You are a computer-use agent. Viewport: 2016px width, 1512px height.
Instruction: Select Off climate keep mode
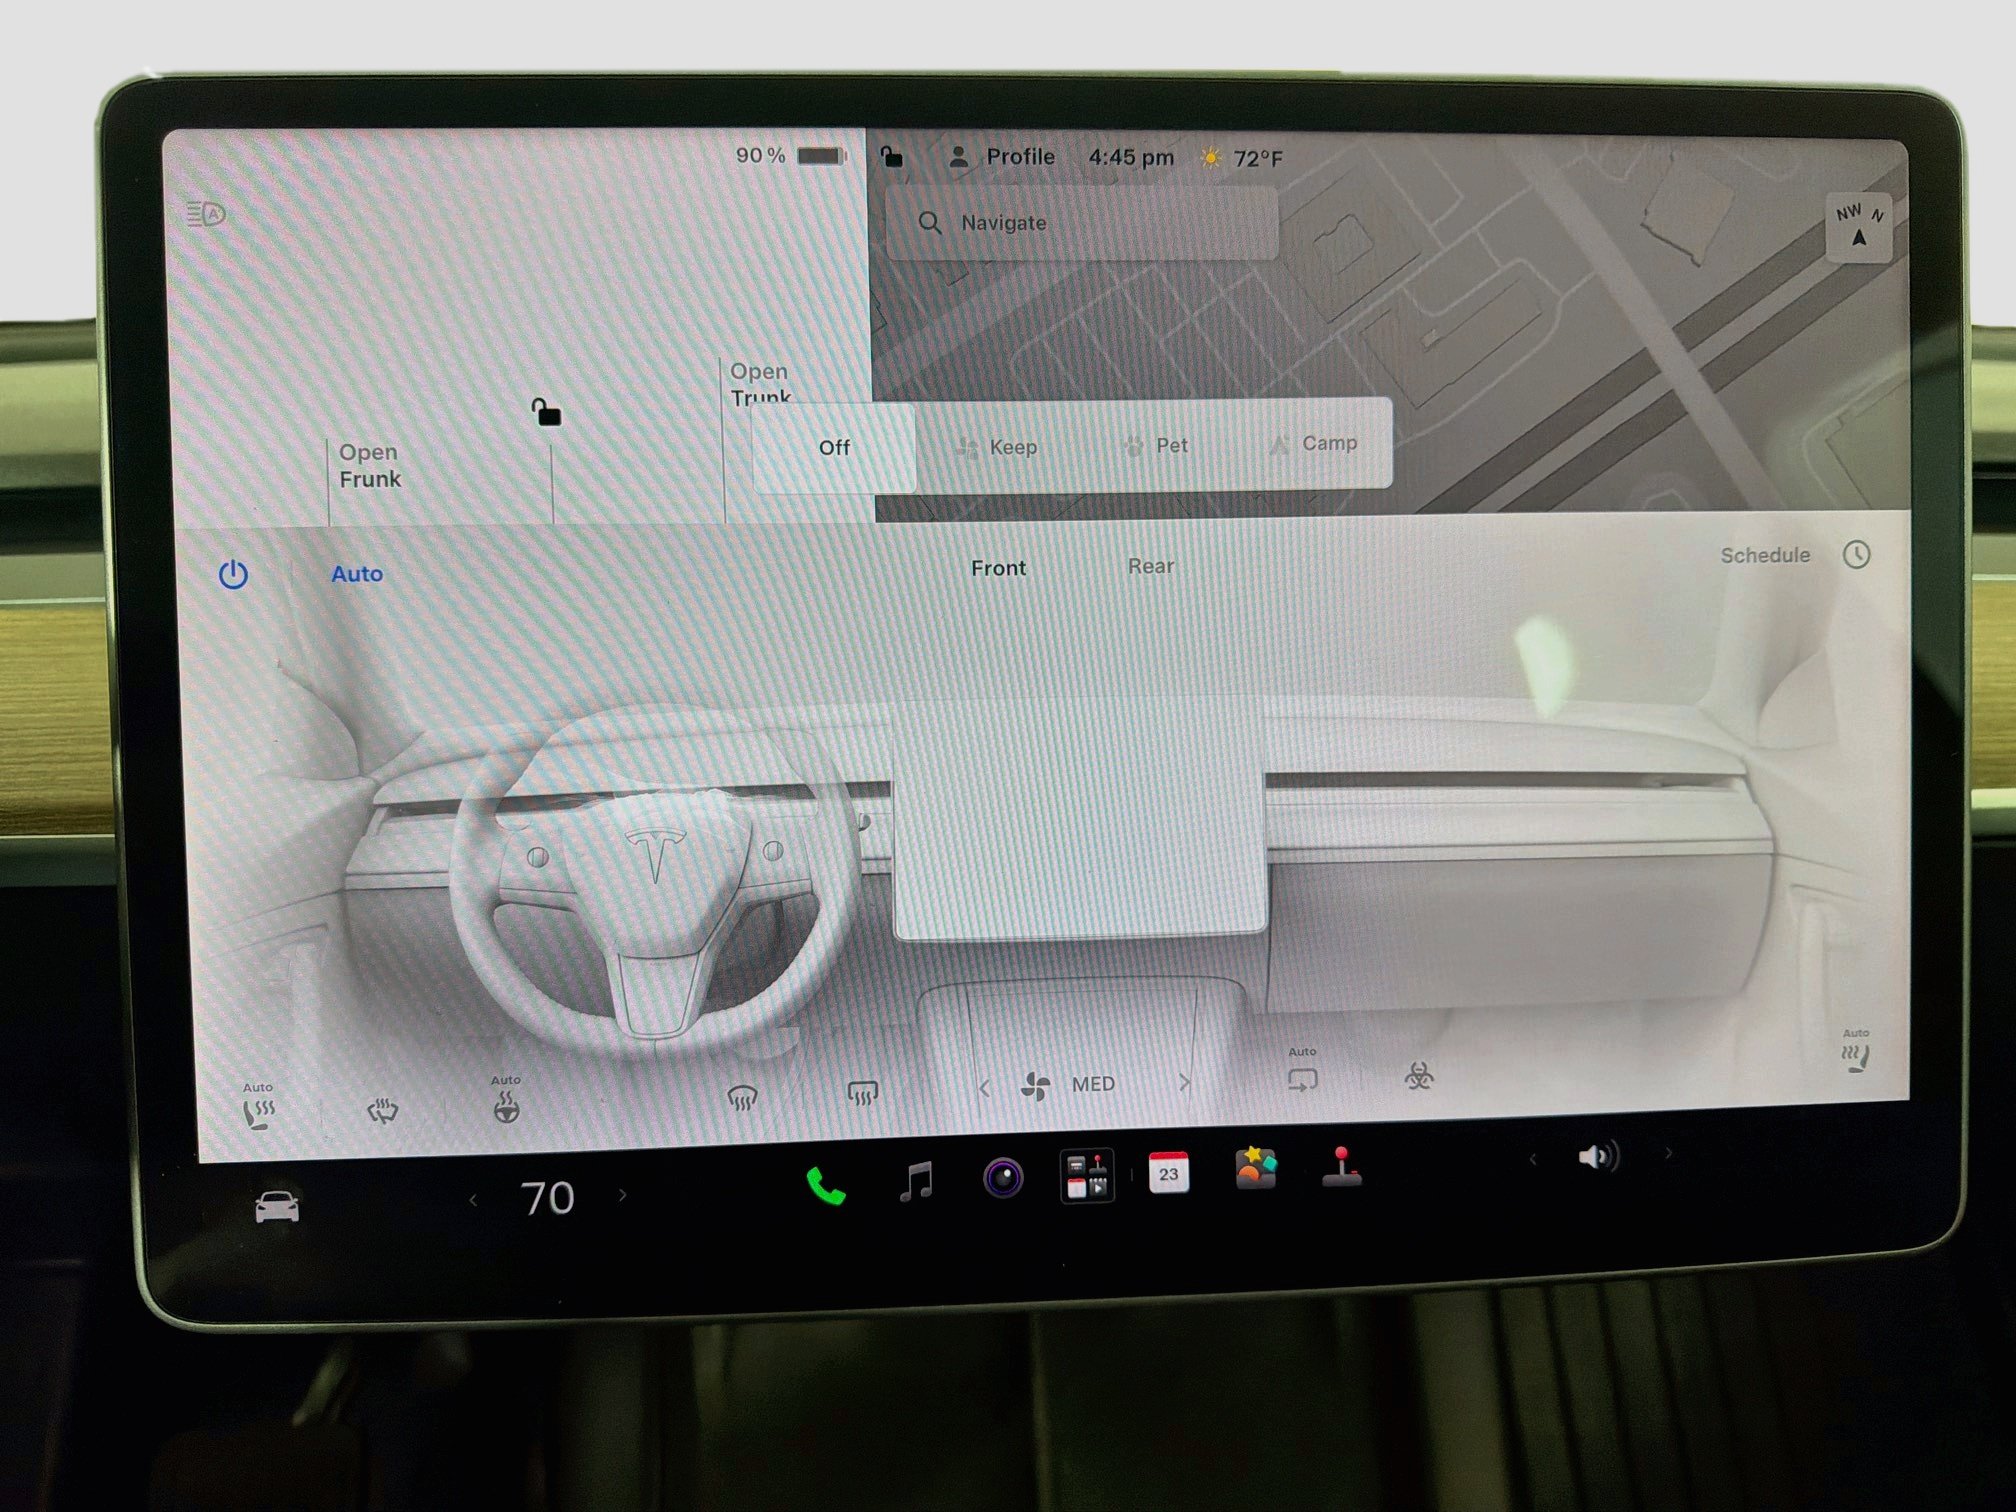pos(834,448)
